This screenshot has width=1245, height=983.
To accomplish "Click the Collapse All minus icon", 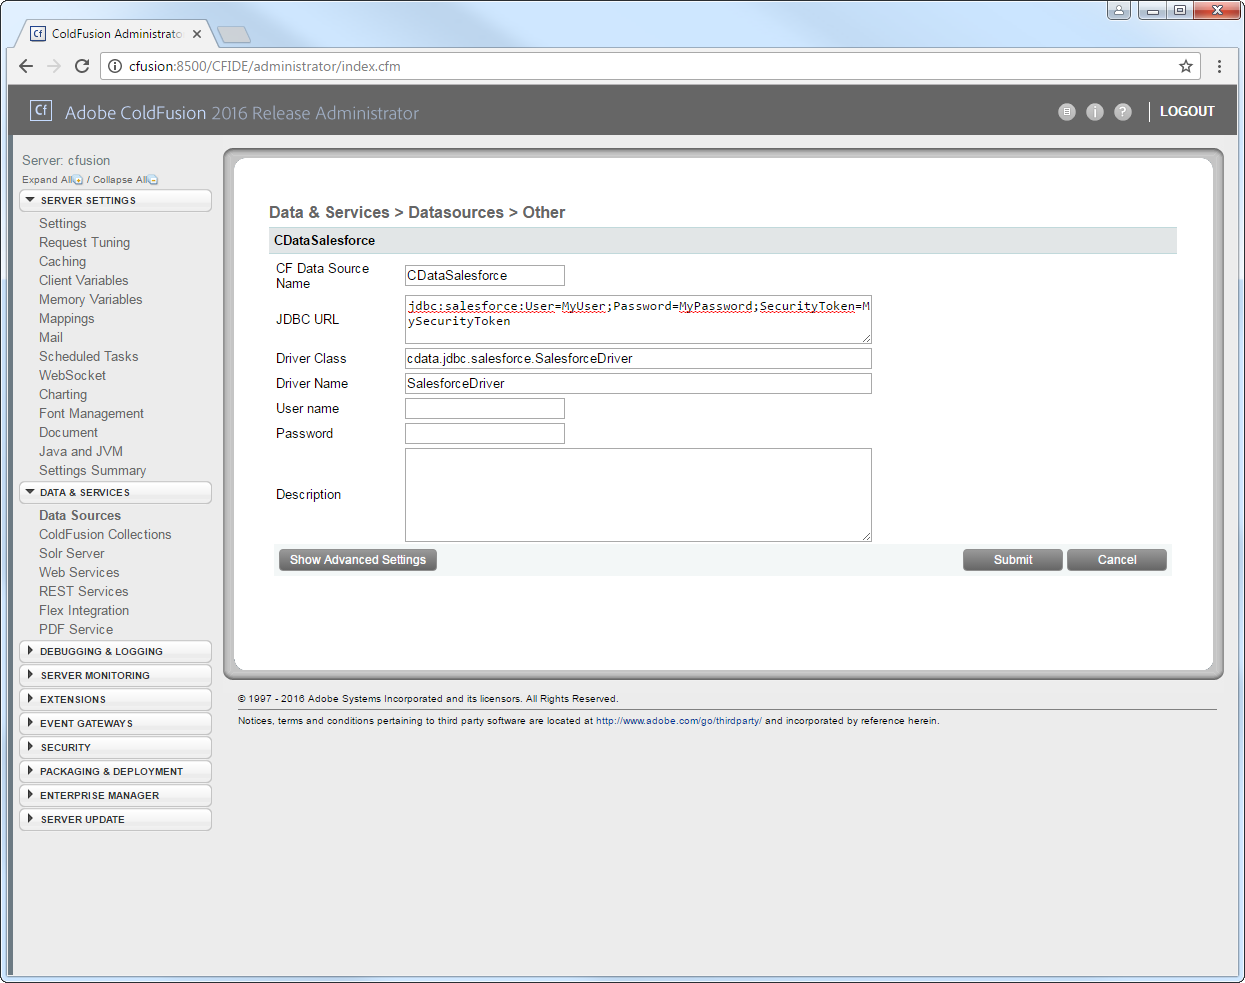I will coord(153,180).
